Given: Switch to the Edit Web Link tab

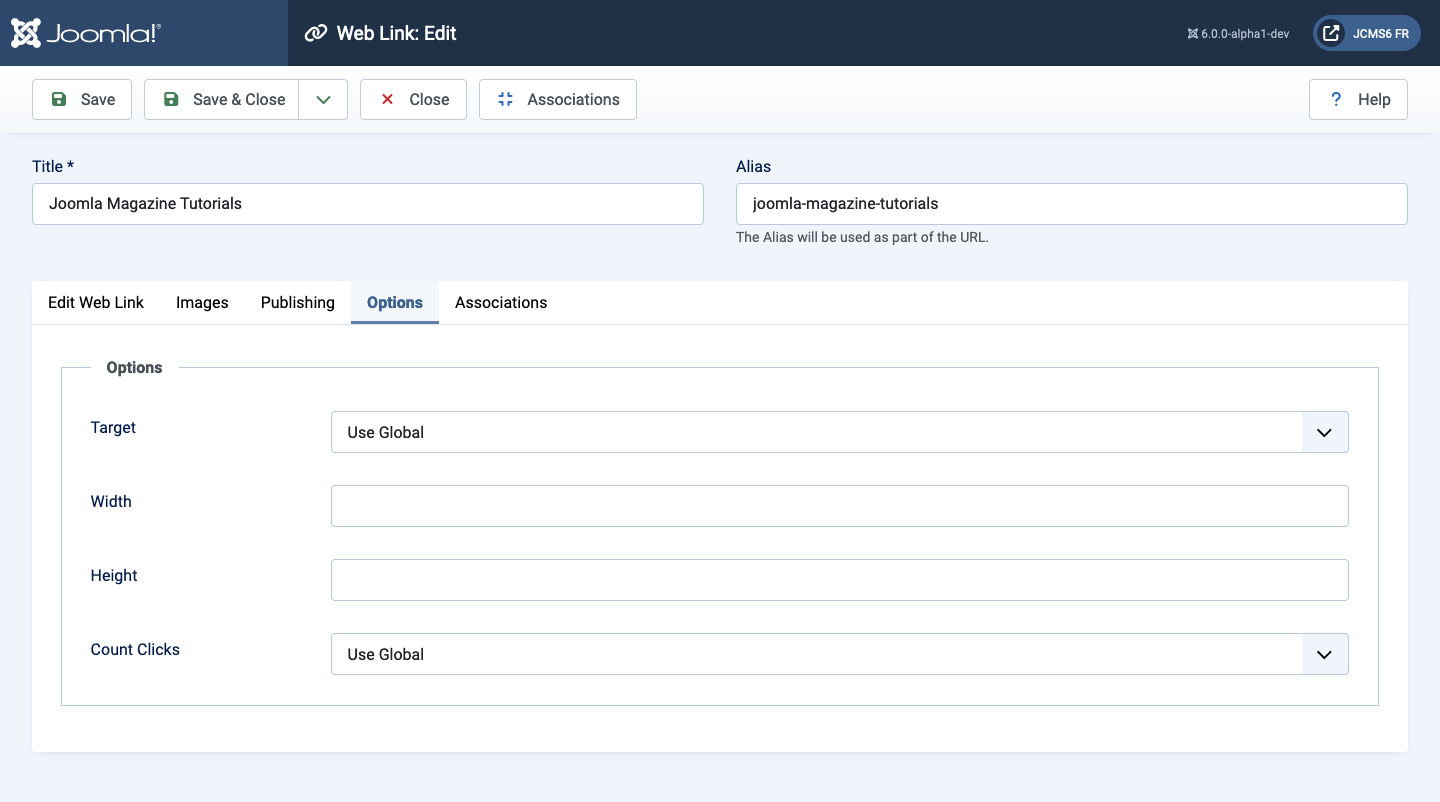Looking at the screenshot, I should pos(96,302).
